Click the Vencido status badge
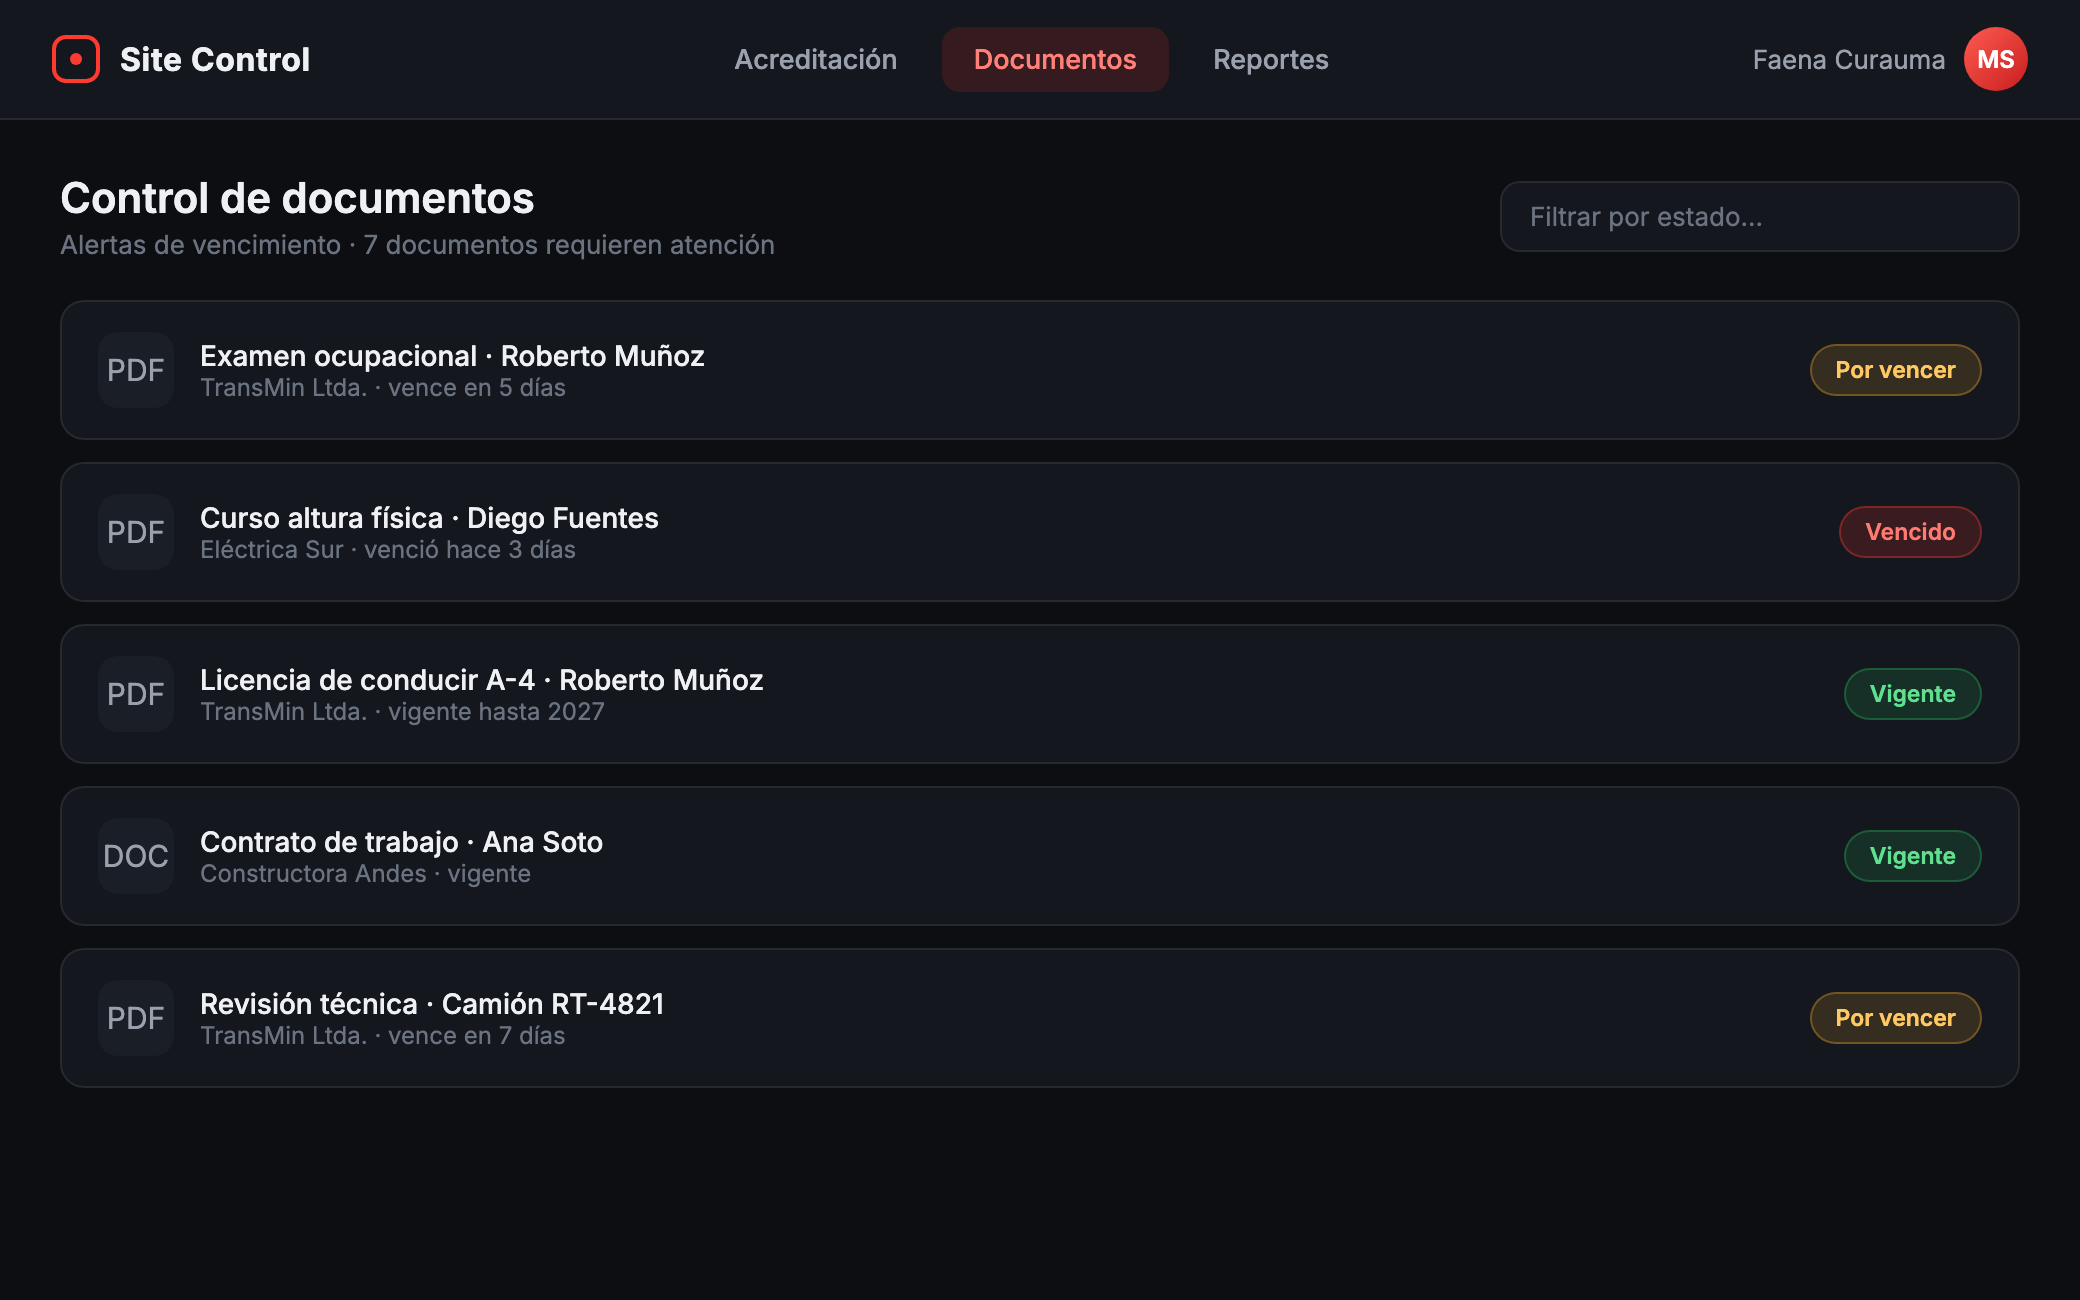The width and height of the screenshot is (2080, 1300). tap(1910, 532)
